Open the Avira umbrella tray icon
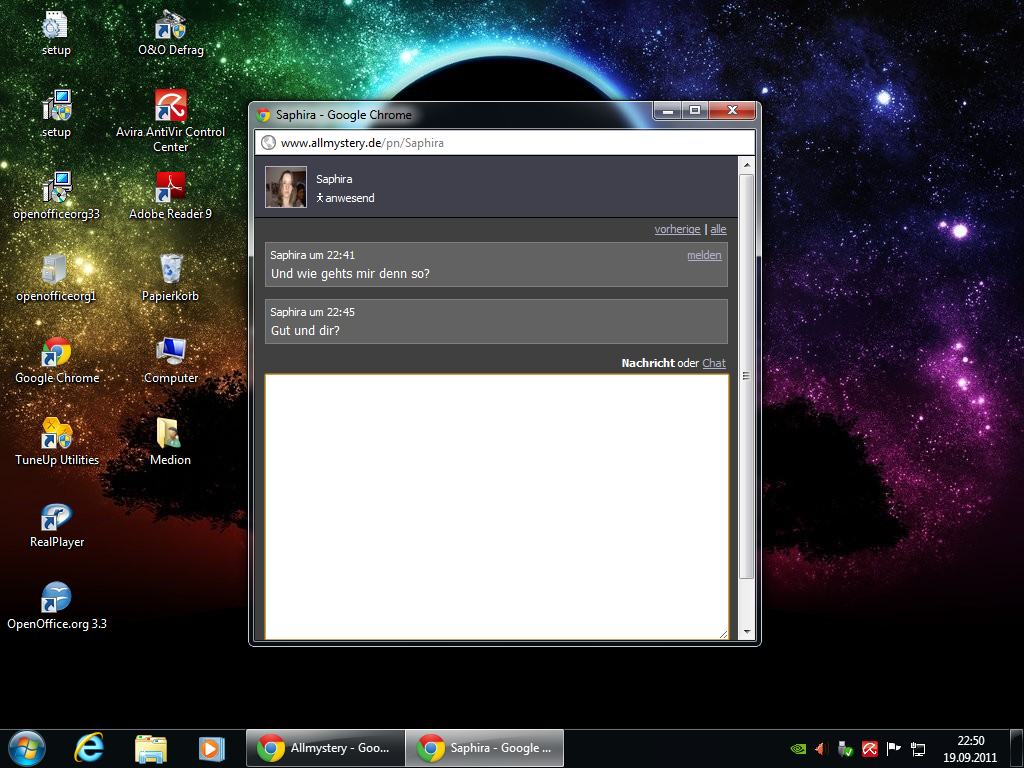 [x=869, y=748]
